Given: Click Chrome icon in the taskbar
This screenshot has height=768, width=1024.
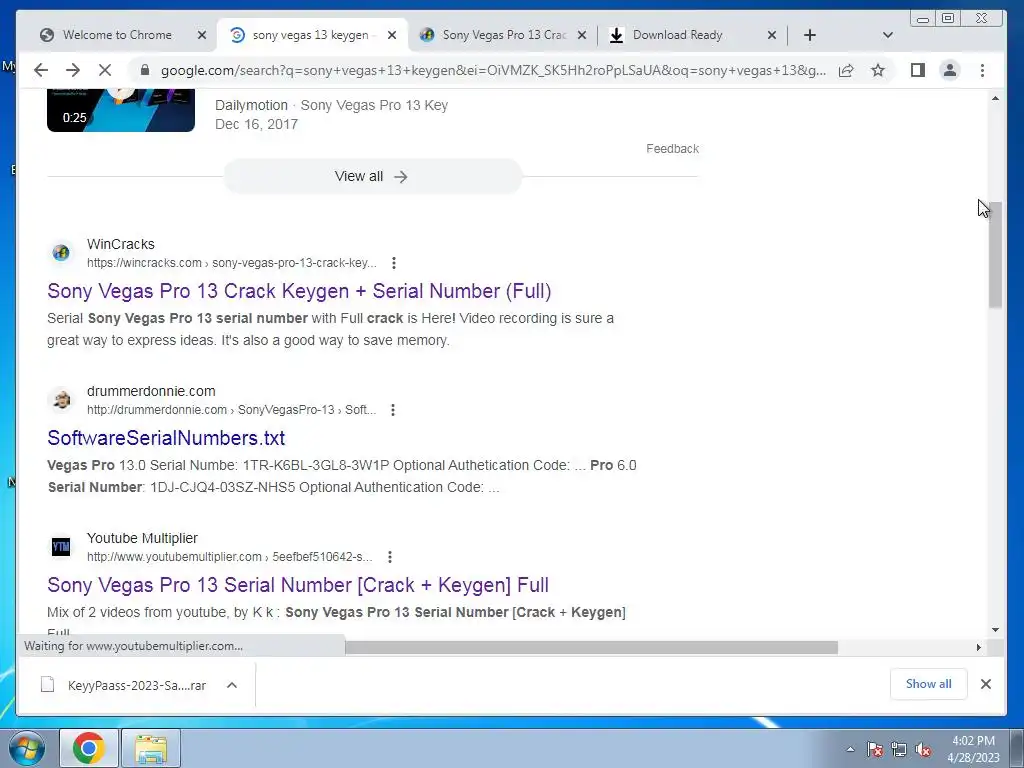Looking at the screenshot, I should [89, 748].
